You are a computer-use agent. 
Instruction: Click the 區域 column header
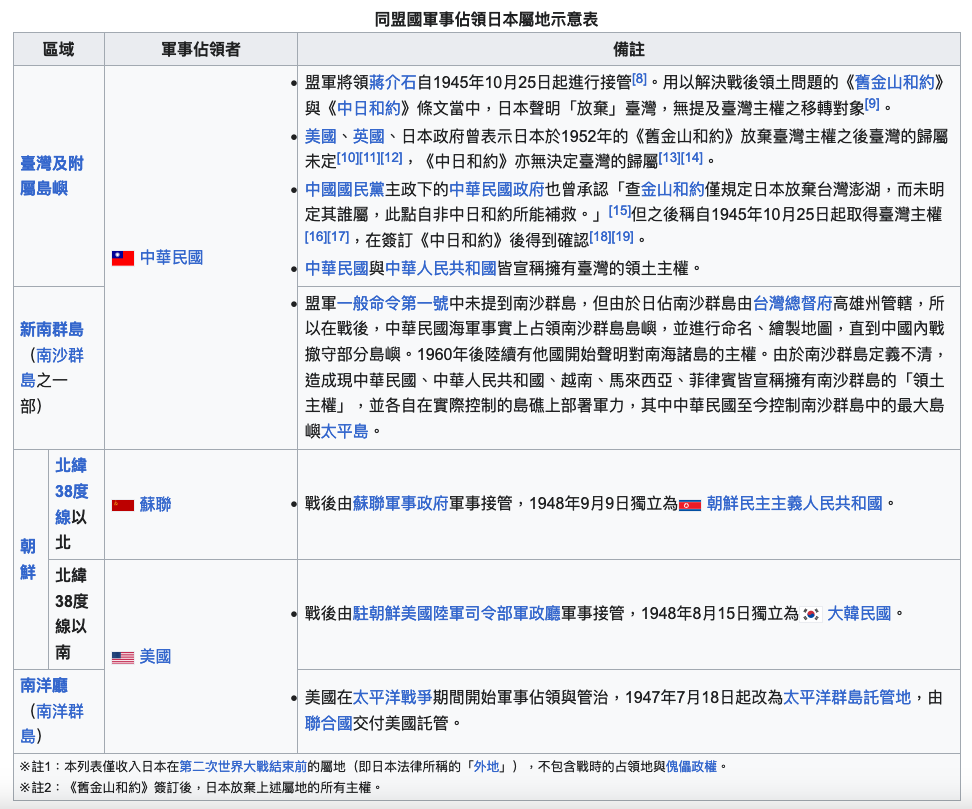59,50
